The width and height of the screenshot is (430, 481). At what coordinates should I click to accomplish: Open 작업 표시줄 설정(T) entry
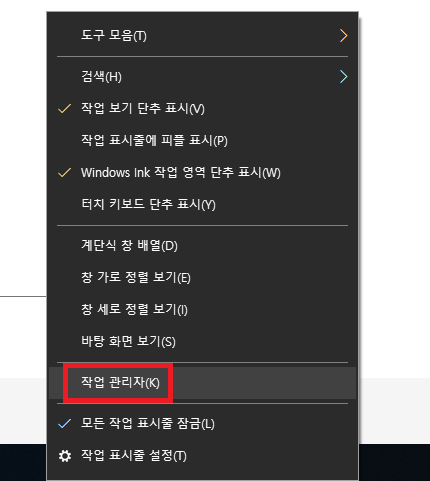point(202,456)
